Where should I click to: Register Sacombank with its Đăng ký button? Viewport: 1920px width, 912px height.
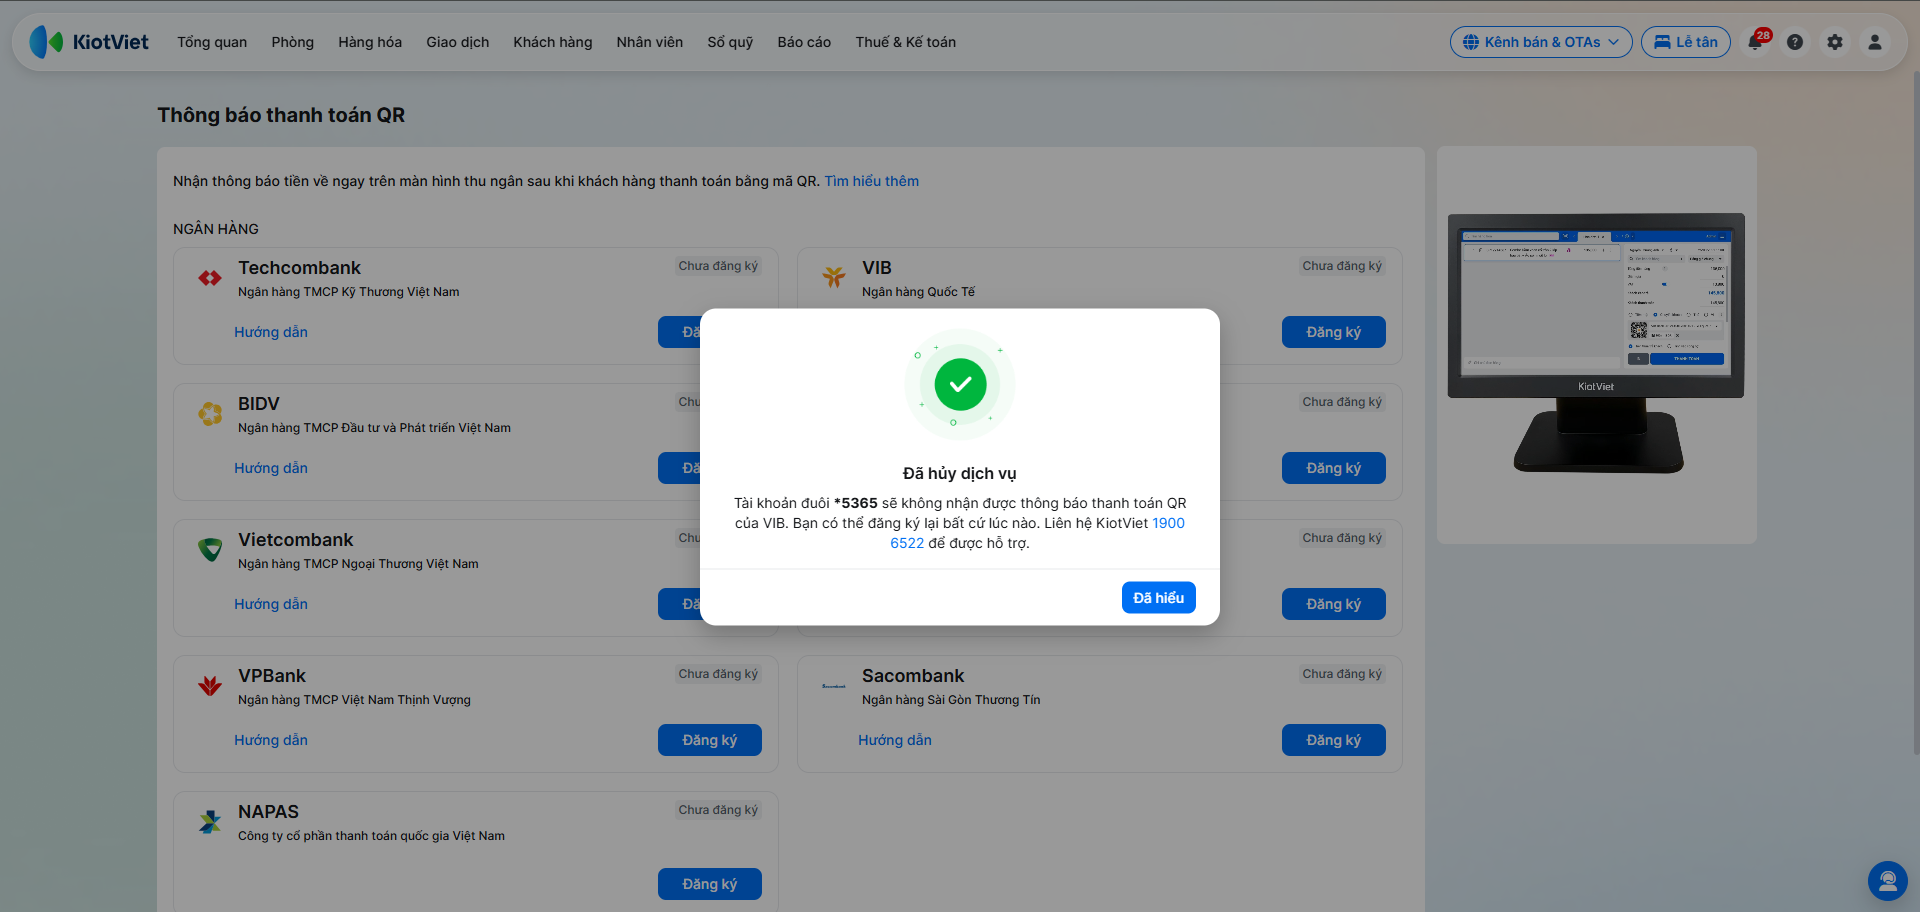point(1334,740)
